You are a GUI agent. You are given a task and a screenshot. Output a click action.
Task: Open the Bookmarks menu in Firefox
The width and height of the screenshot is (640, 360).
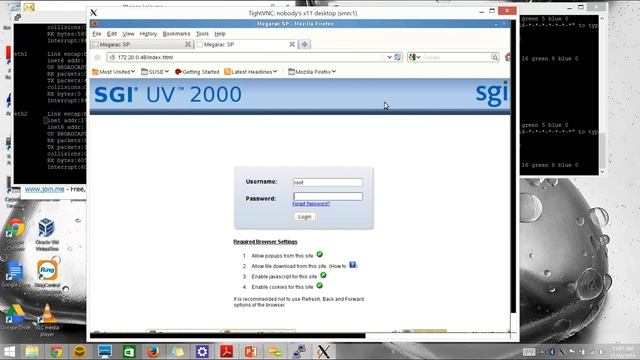(x=176, y=34)
